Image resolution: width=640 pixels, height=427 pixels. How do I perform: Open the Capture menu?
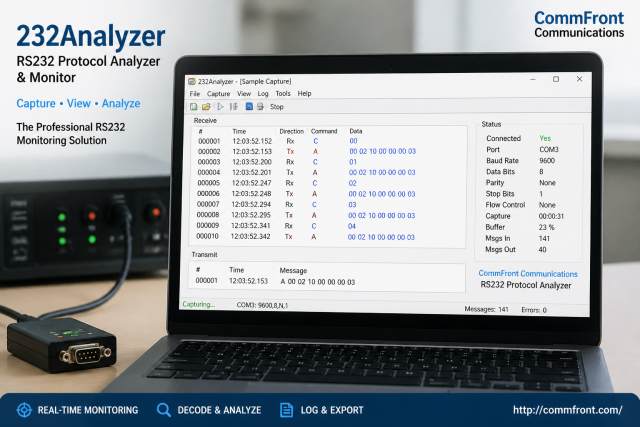[218, 93]
